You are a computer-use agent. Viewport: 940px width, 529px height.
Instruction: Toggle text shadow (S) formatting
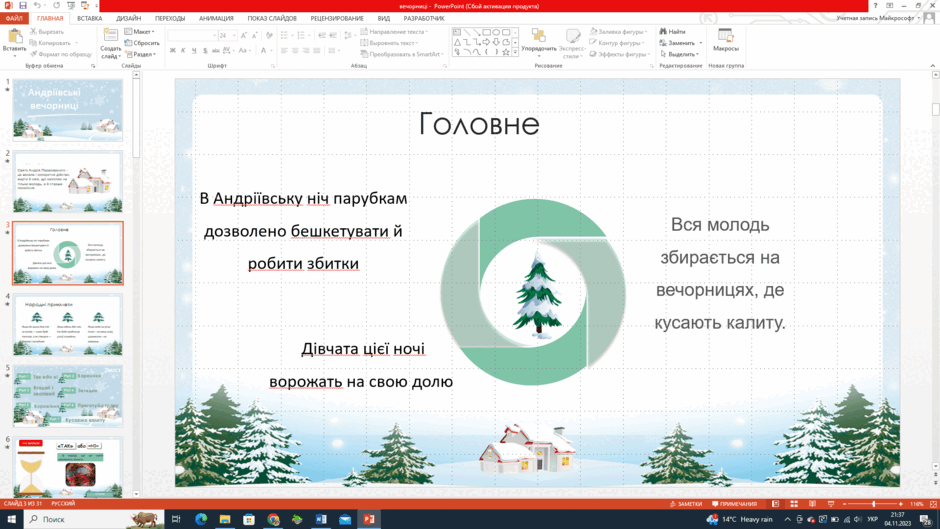[205, 51]
